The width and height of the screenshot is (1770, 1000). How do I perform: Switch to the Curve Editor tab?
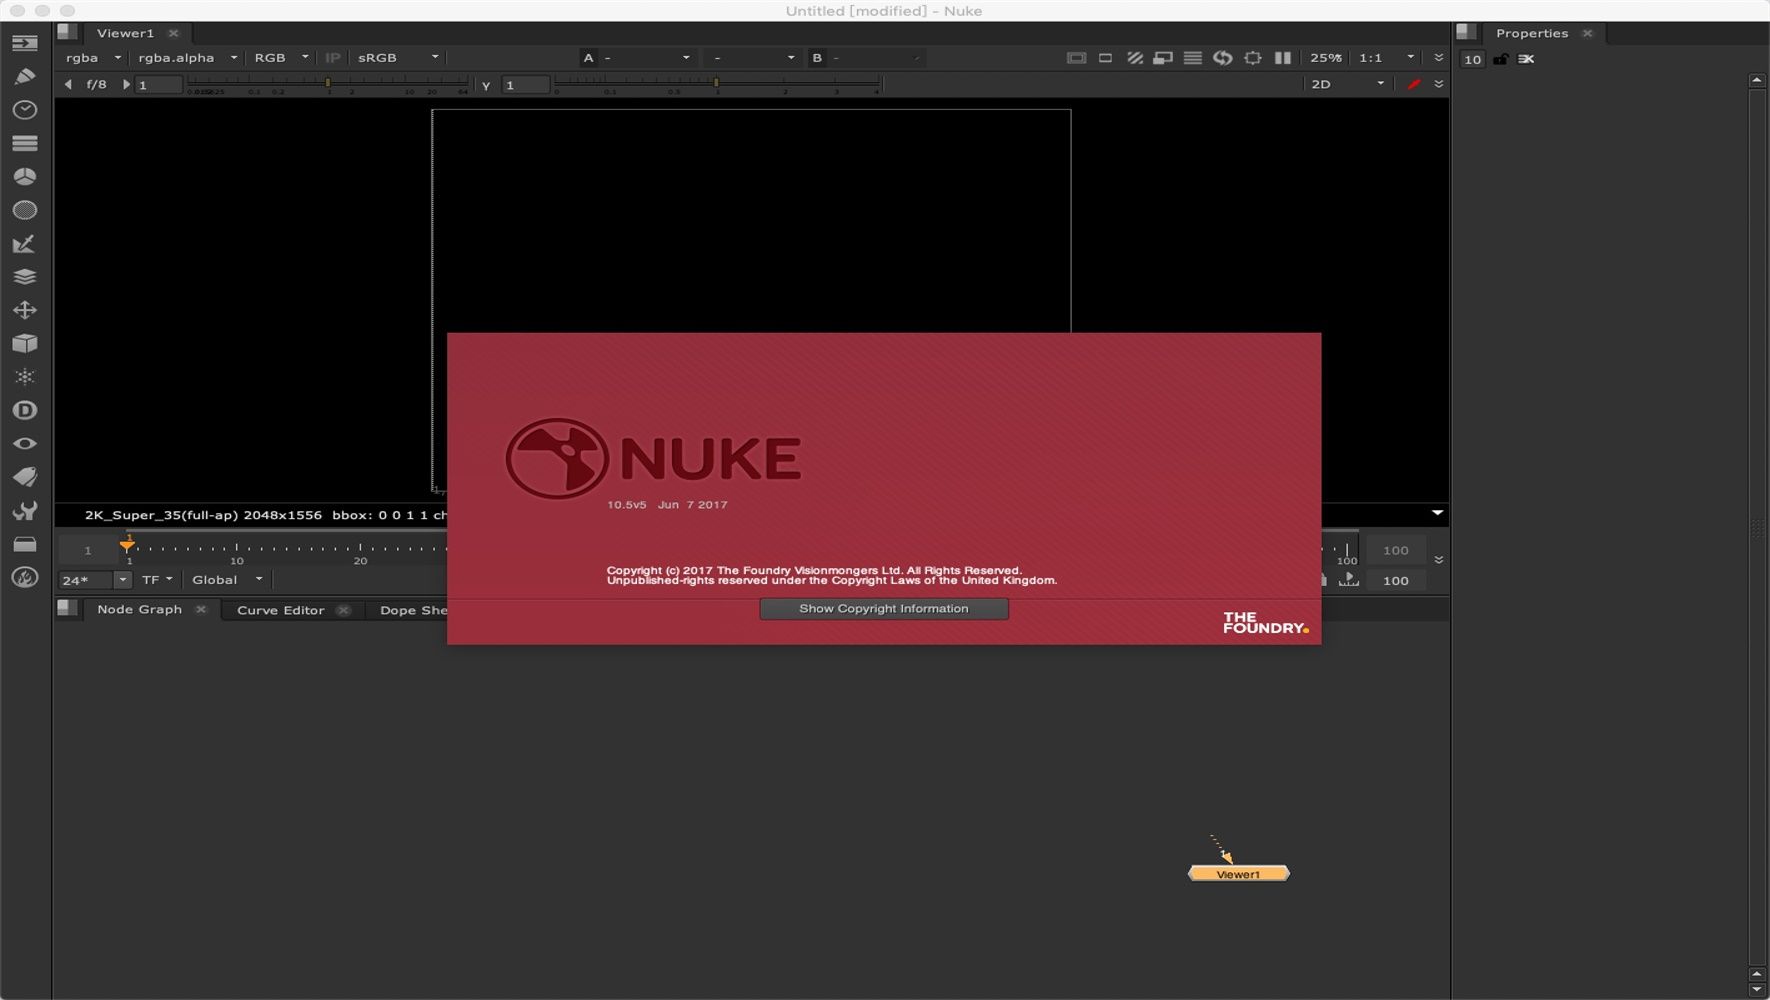[x=280, y=610]
